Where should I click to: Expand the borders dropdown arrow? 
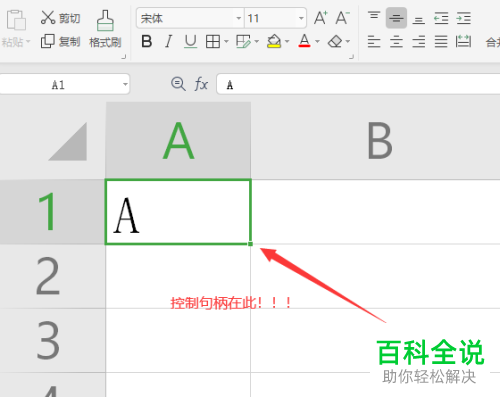(226, 42)
